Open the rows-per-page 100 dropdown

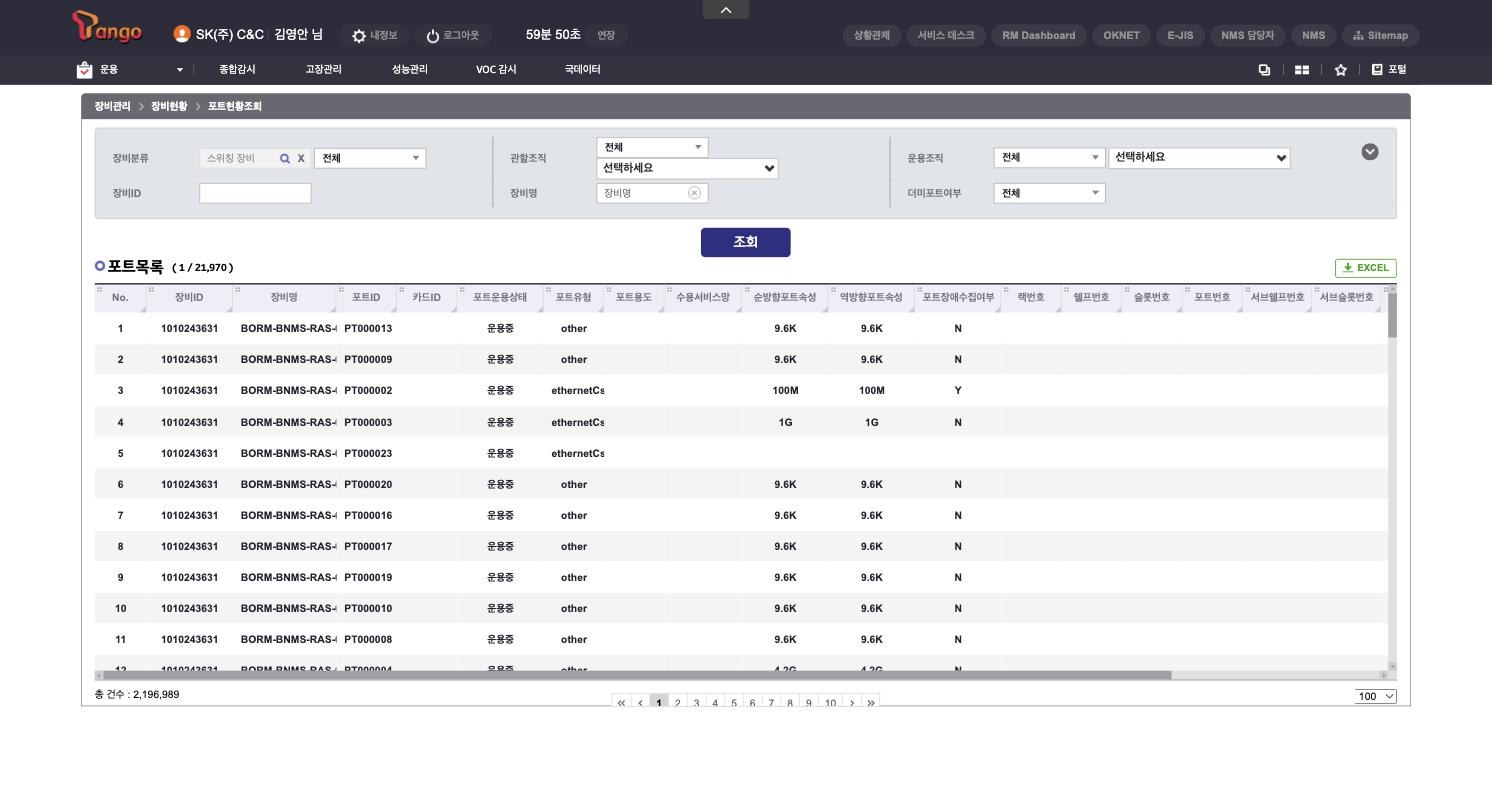tap(1376, 696)
